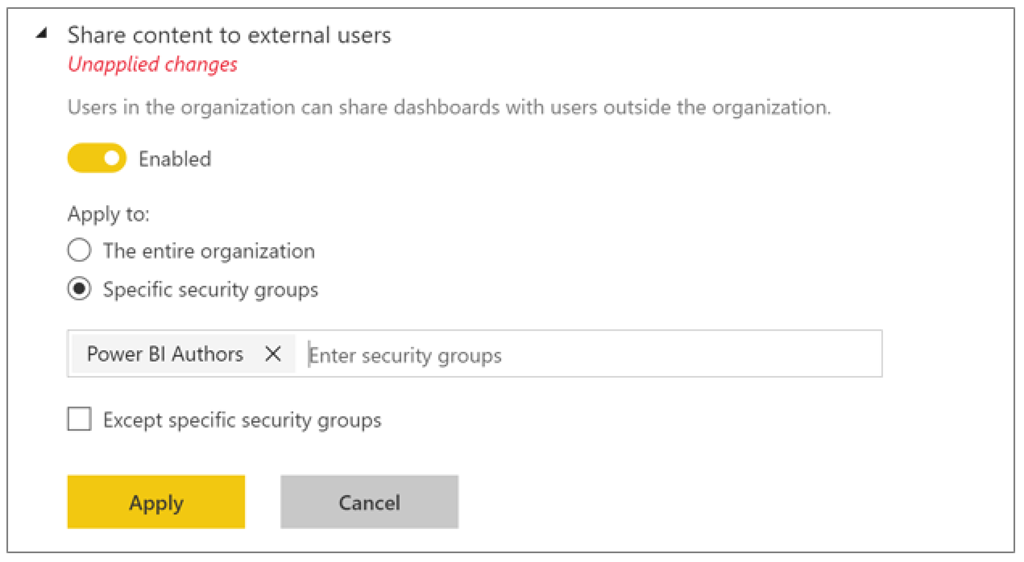Image resolution: width=1024 pixels, height=562 pixels.
Task: Remove the Power BI Authors group tag
Action: point(273,354)
